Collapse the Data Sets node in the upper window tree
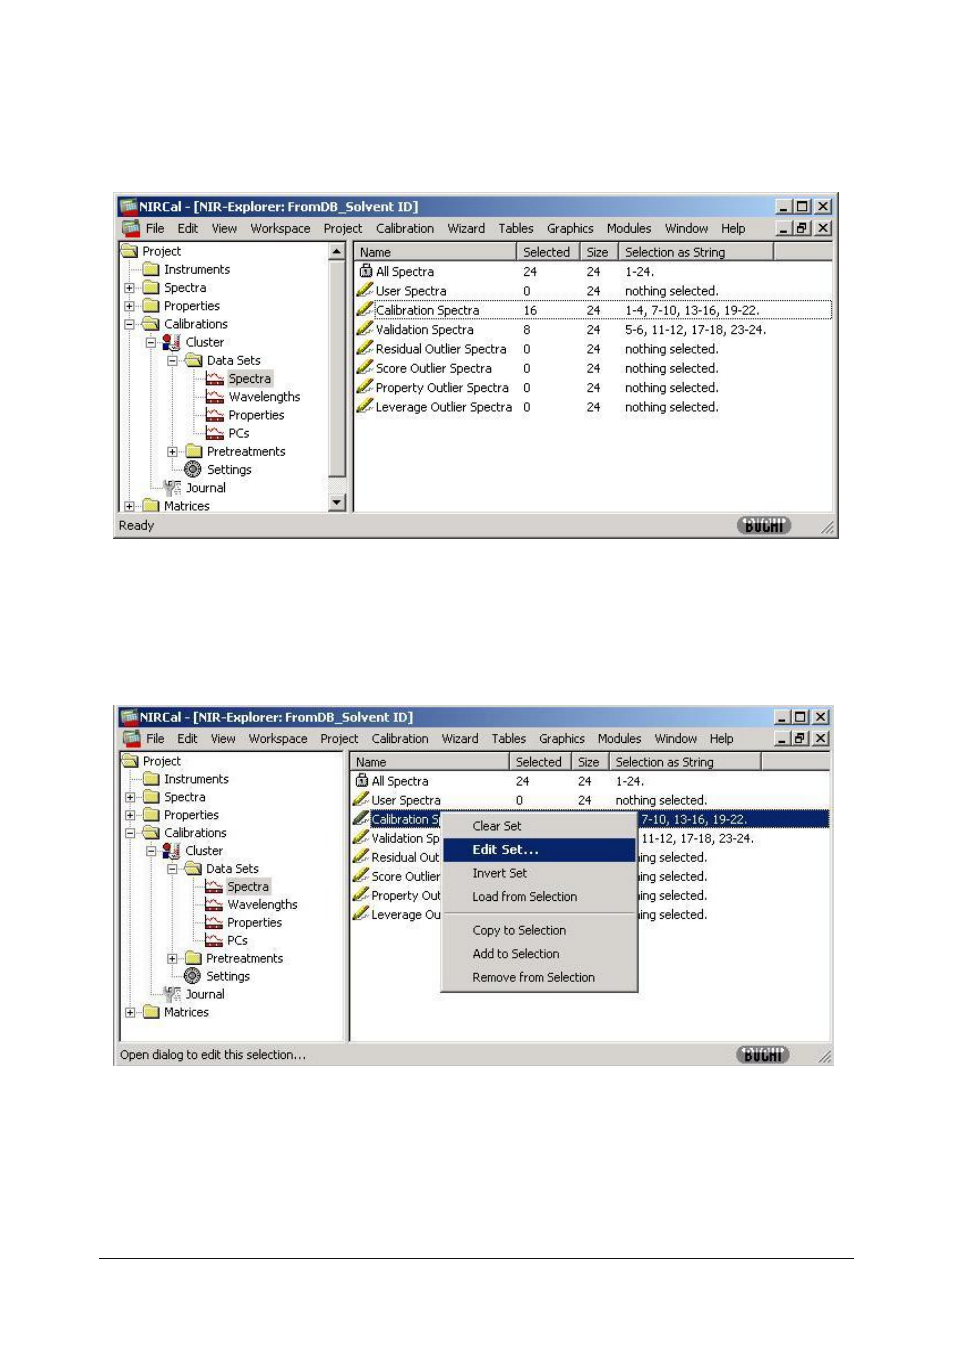 (172, 360)
